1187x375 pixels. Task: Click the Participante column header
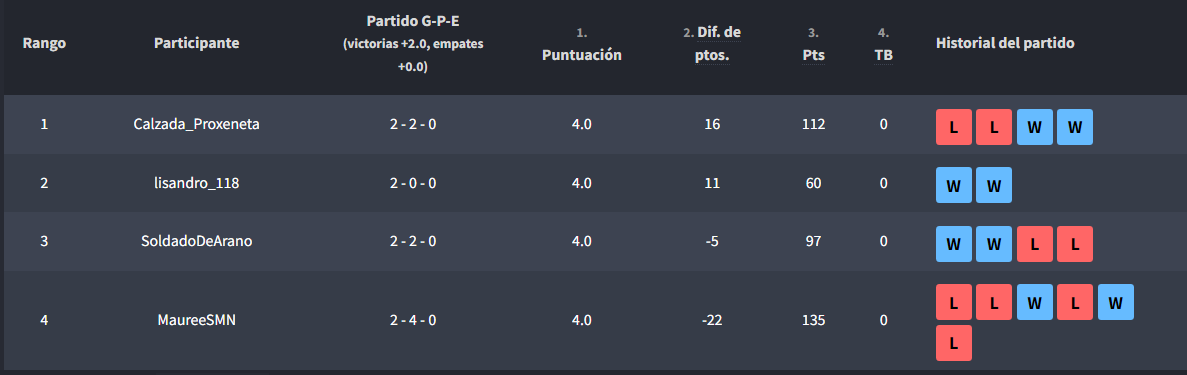[x=196, y=43]
